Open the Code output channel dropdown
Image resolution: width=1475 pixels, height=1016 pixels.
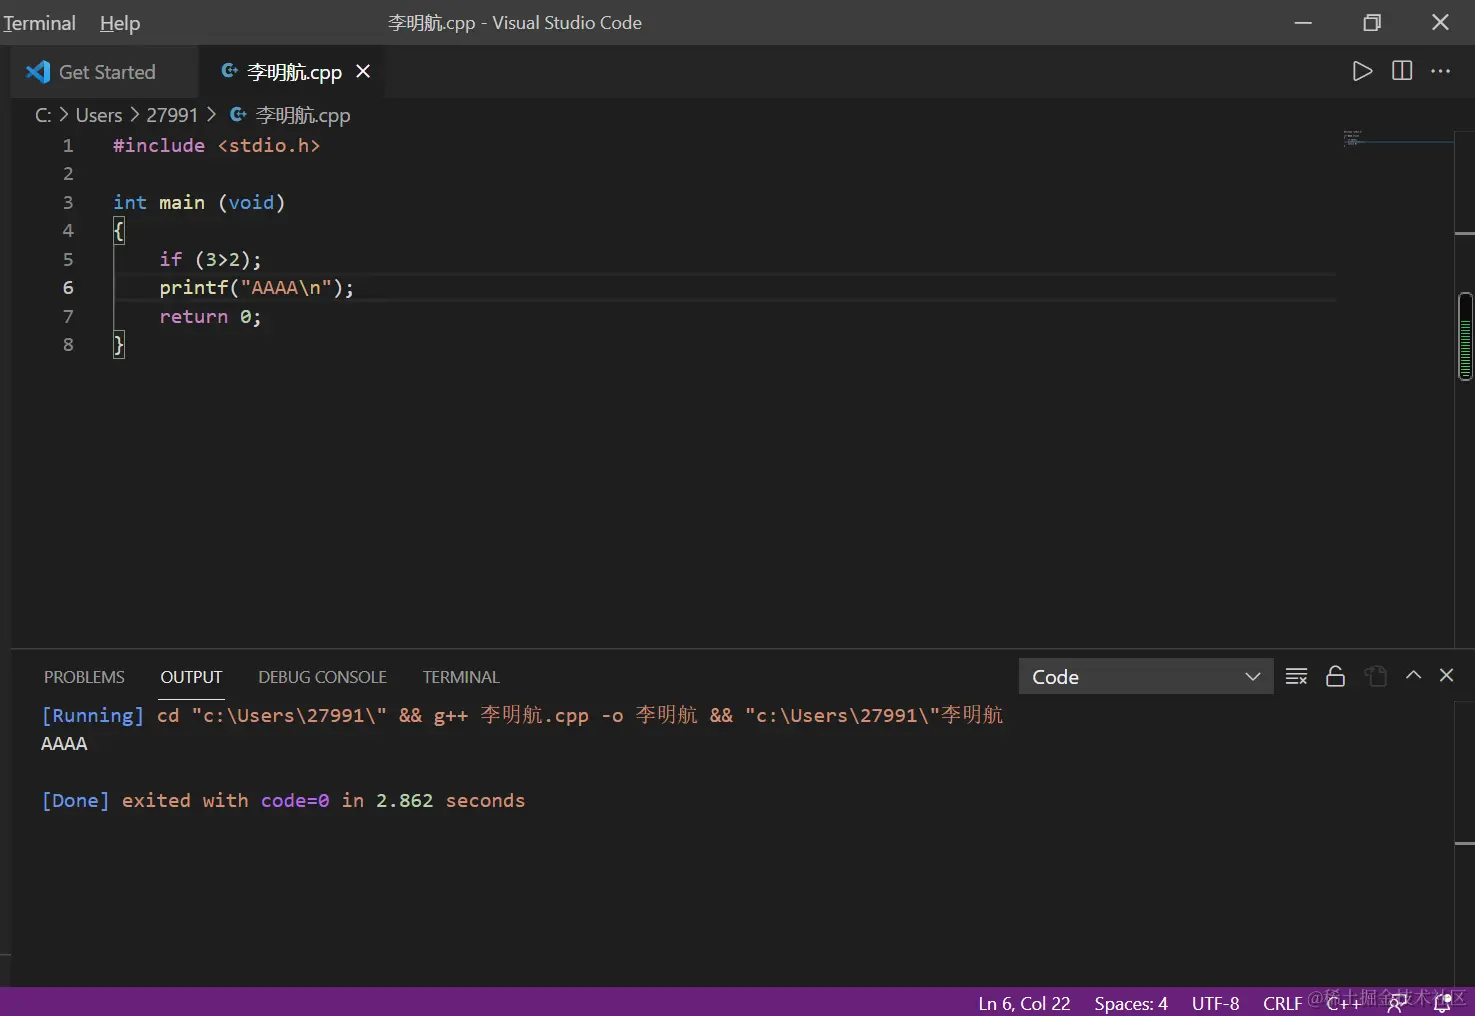click(1146, 677)
